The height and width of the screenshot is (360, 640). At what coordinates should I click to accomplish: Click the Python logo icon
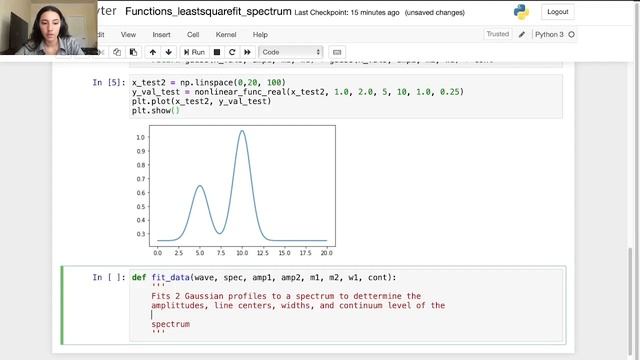521,12
